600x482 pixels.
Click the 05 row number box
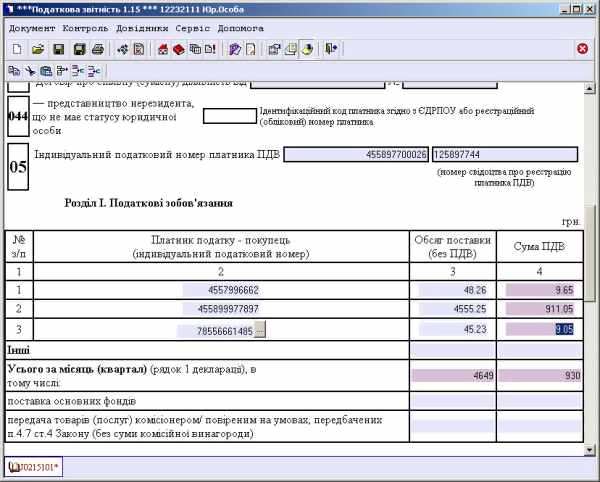(18, 167)
